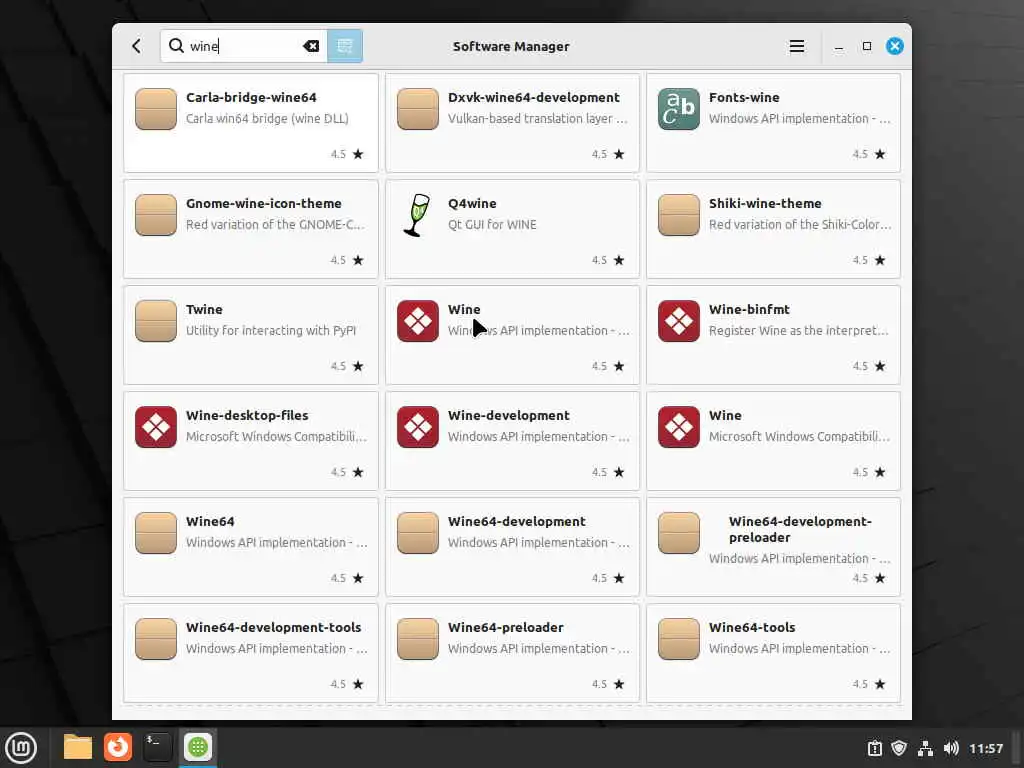Viewport: 1024px width, 768px height.
Task: Click the Software Manager taskbar button
Action: pyautogui.click(x=198, y=747)
